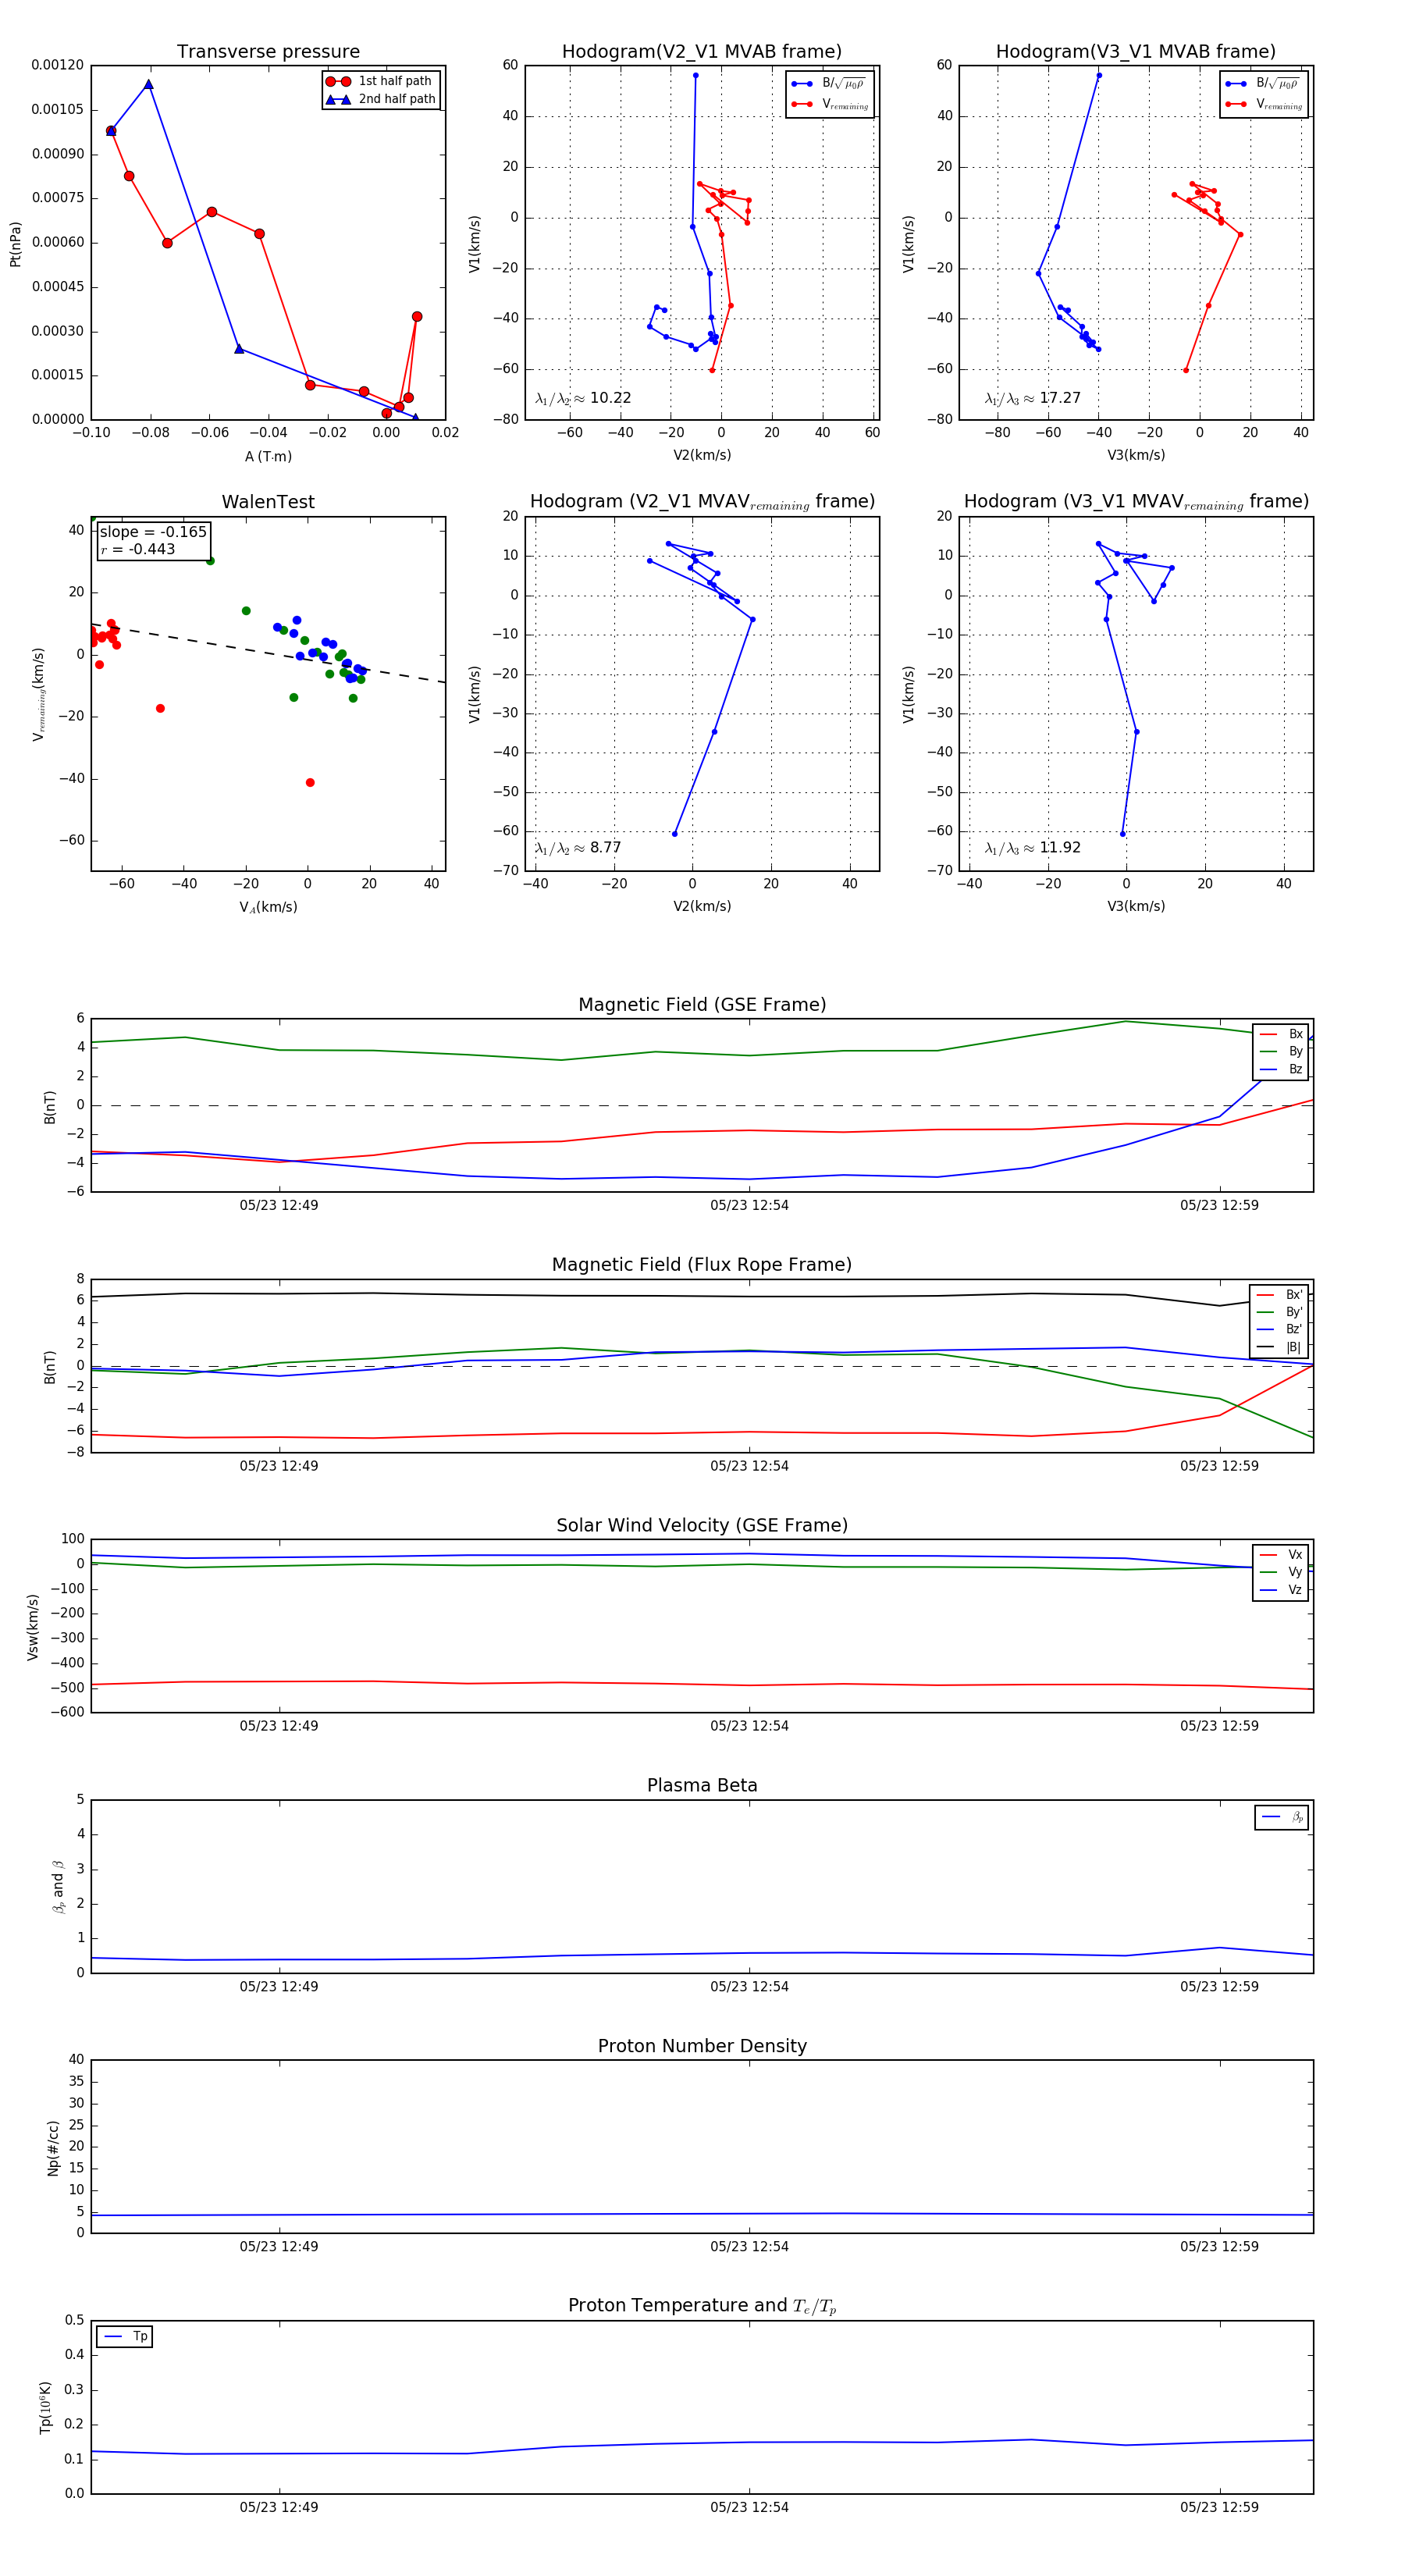Click the "Tp(10^6K)" y-axis label

(45, 2408)
